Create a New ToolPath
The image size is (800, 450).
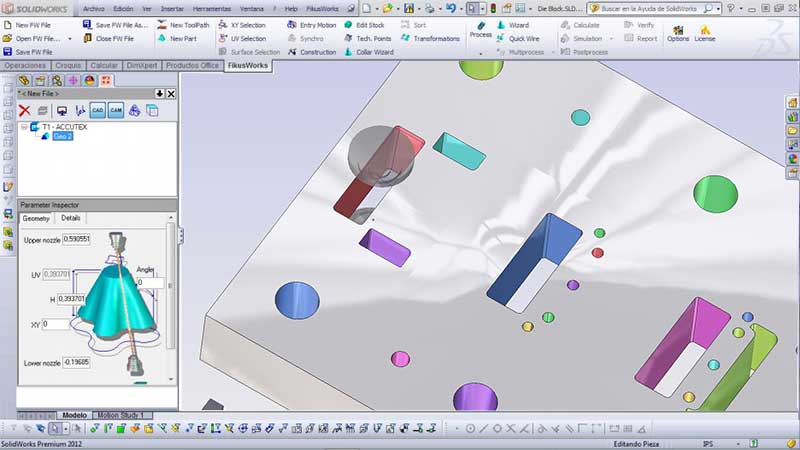183,25
